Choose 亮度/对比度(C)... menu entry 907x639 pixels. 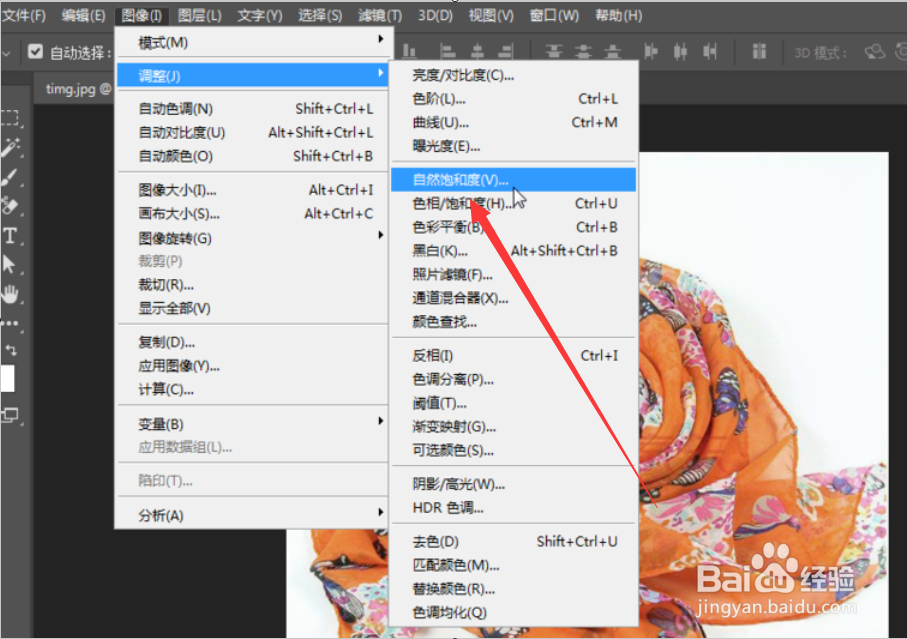click(x=513, y=75)
